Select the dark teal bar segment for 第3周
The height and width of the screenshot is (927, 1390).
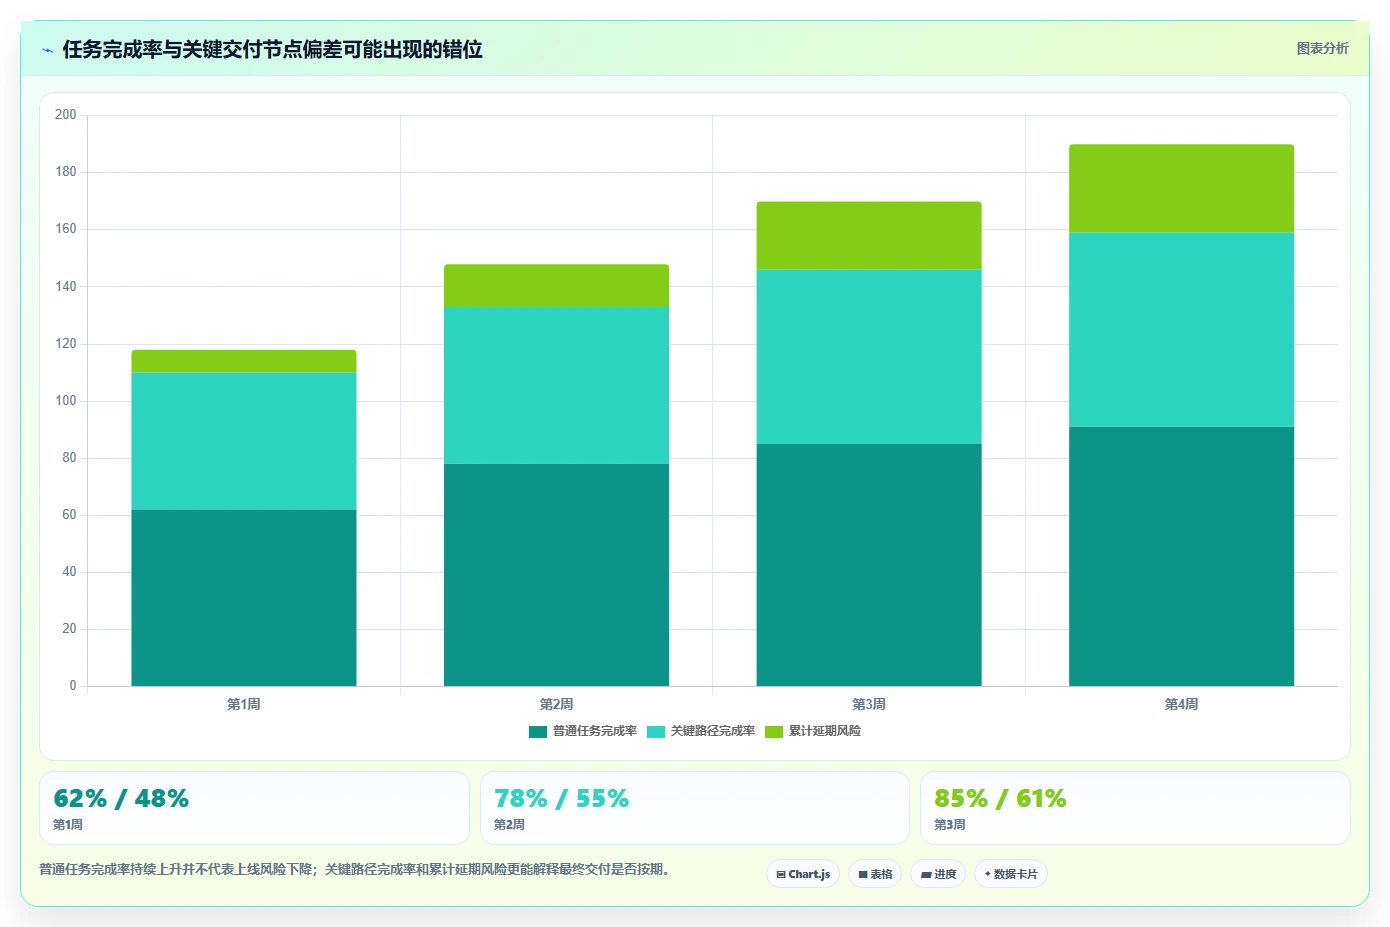[869, 565]
